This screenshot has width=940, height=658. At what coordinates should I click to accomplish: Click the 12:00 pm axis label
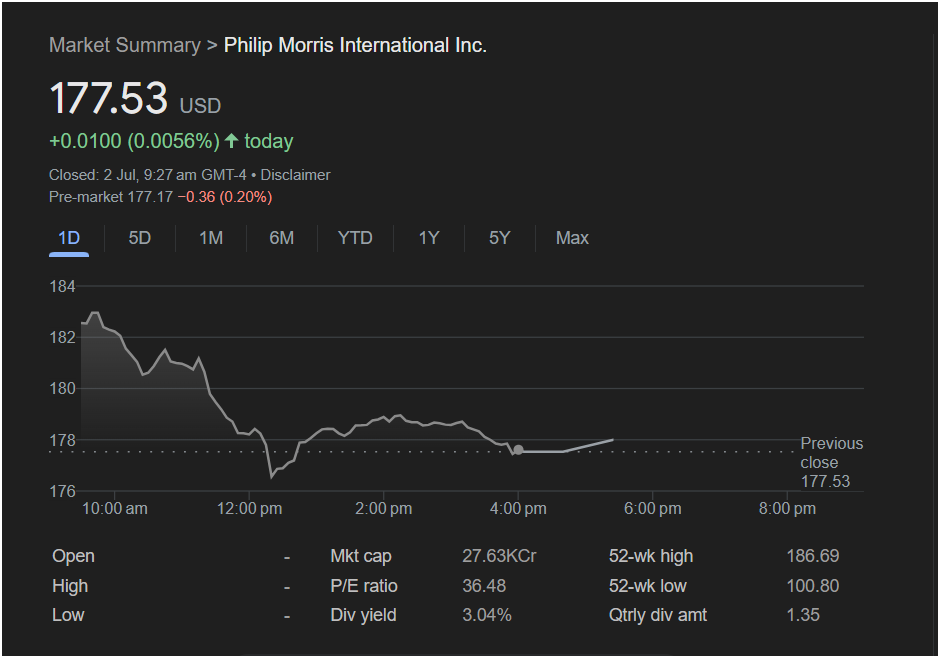coord(249,509)
